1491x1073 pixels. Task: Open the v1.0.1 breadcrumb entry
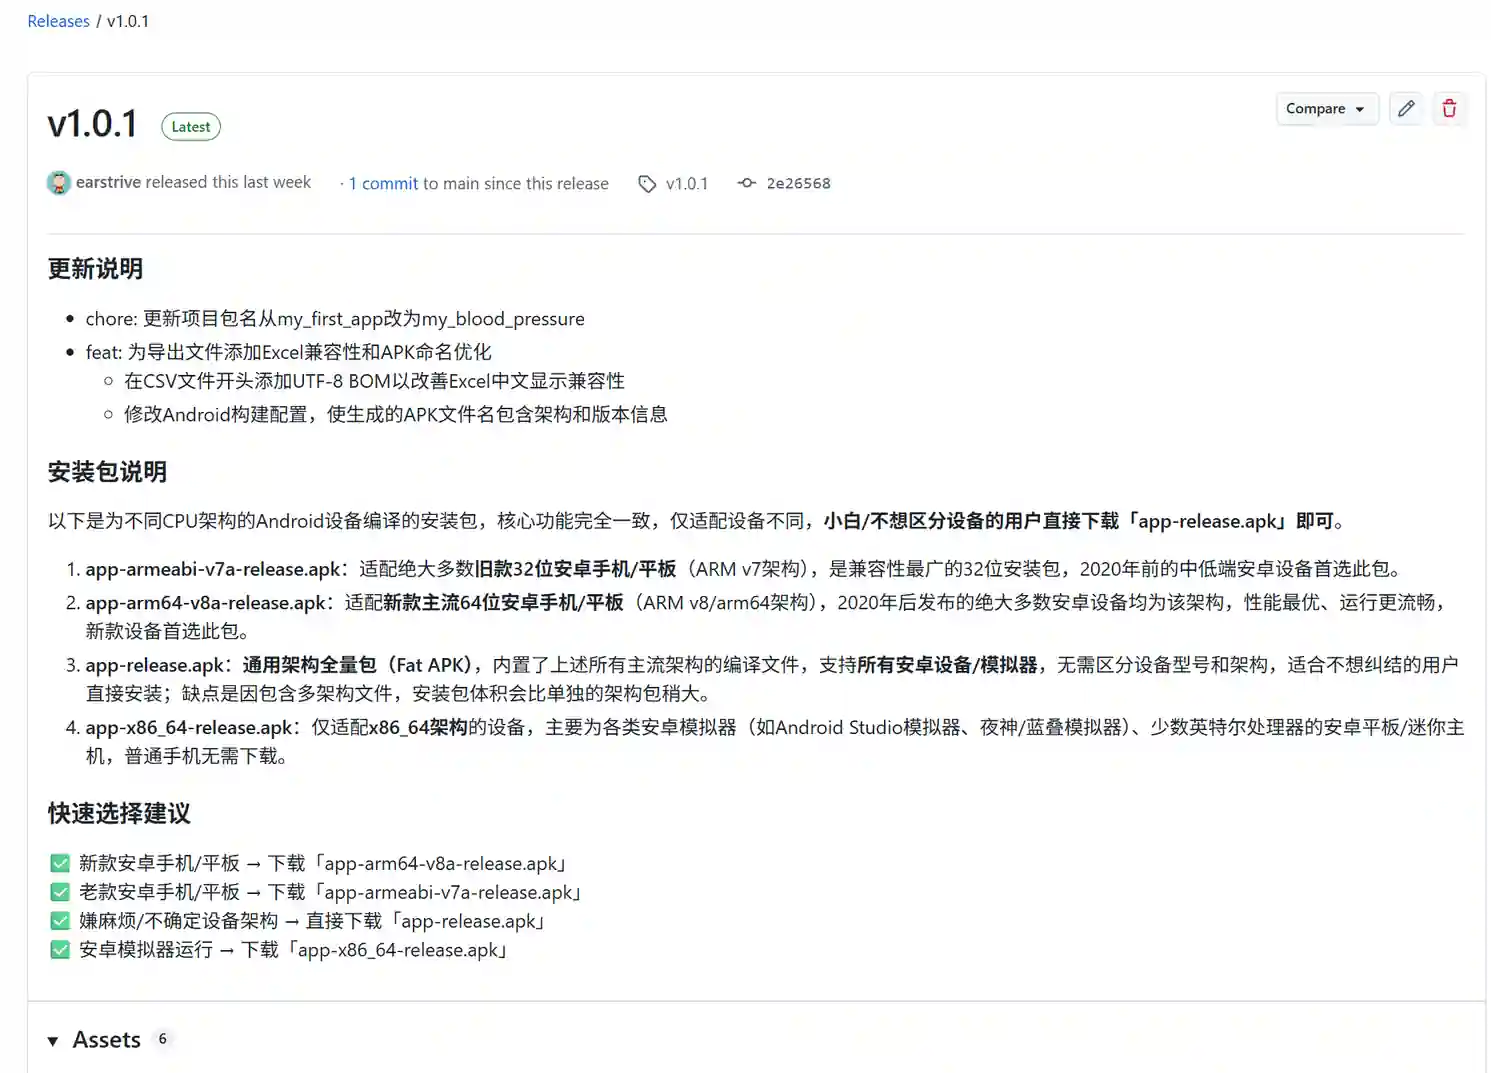point(128,20)
